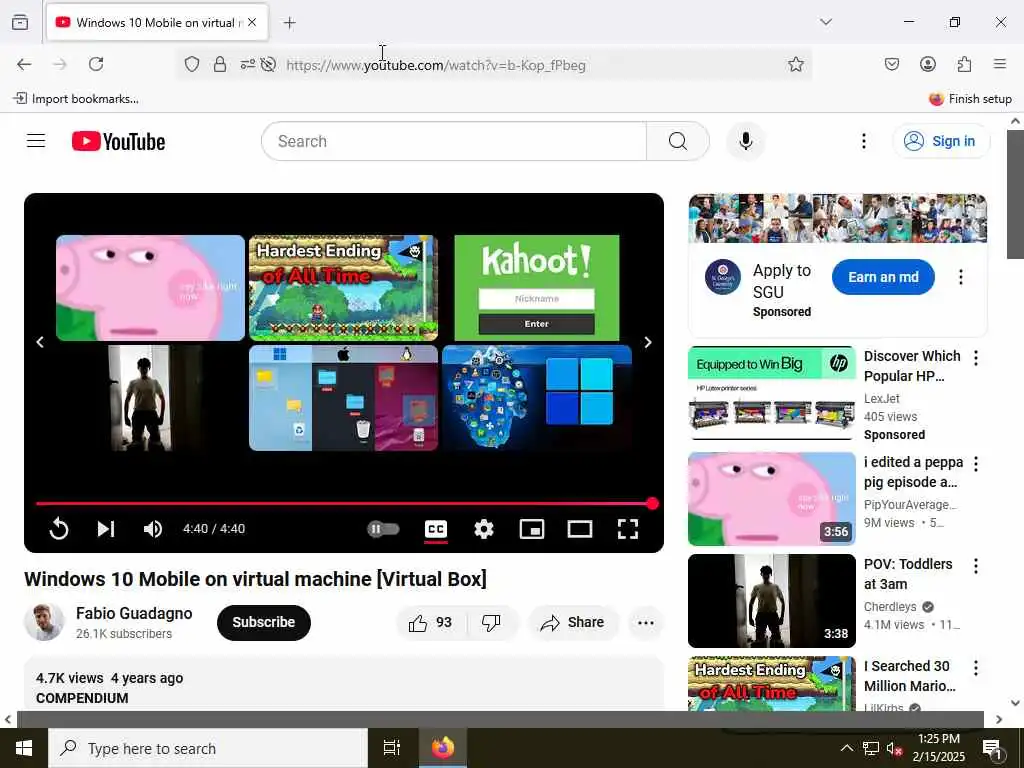This screenshot has width=1024, height=768.
Task: Open the Firefox account icon
Action: point(927,64)
